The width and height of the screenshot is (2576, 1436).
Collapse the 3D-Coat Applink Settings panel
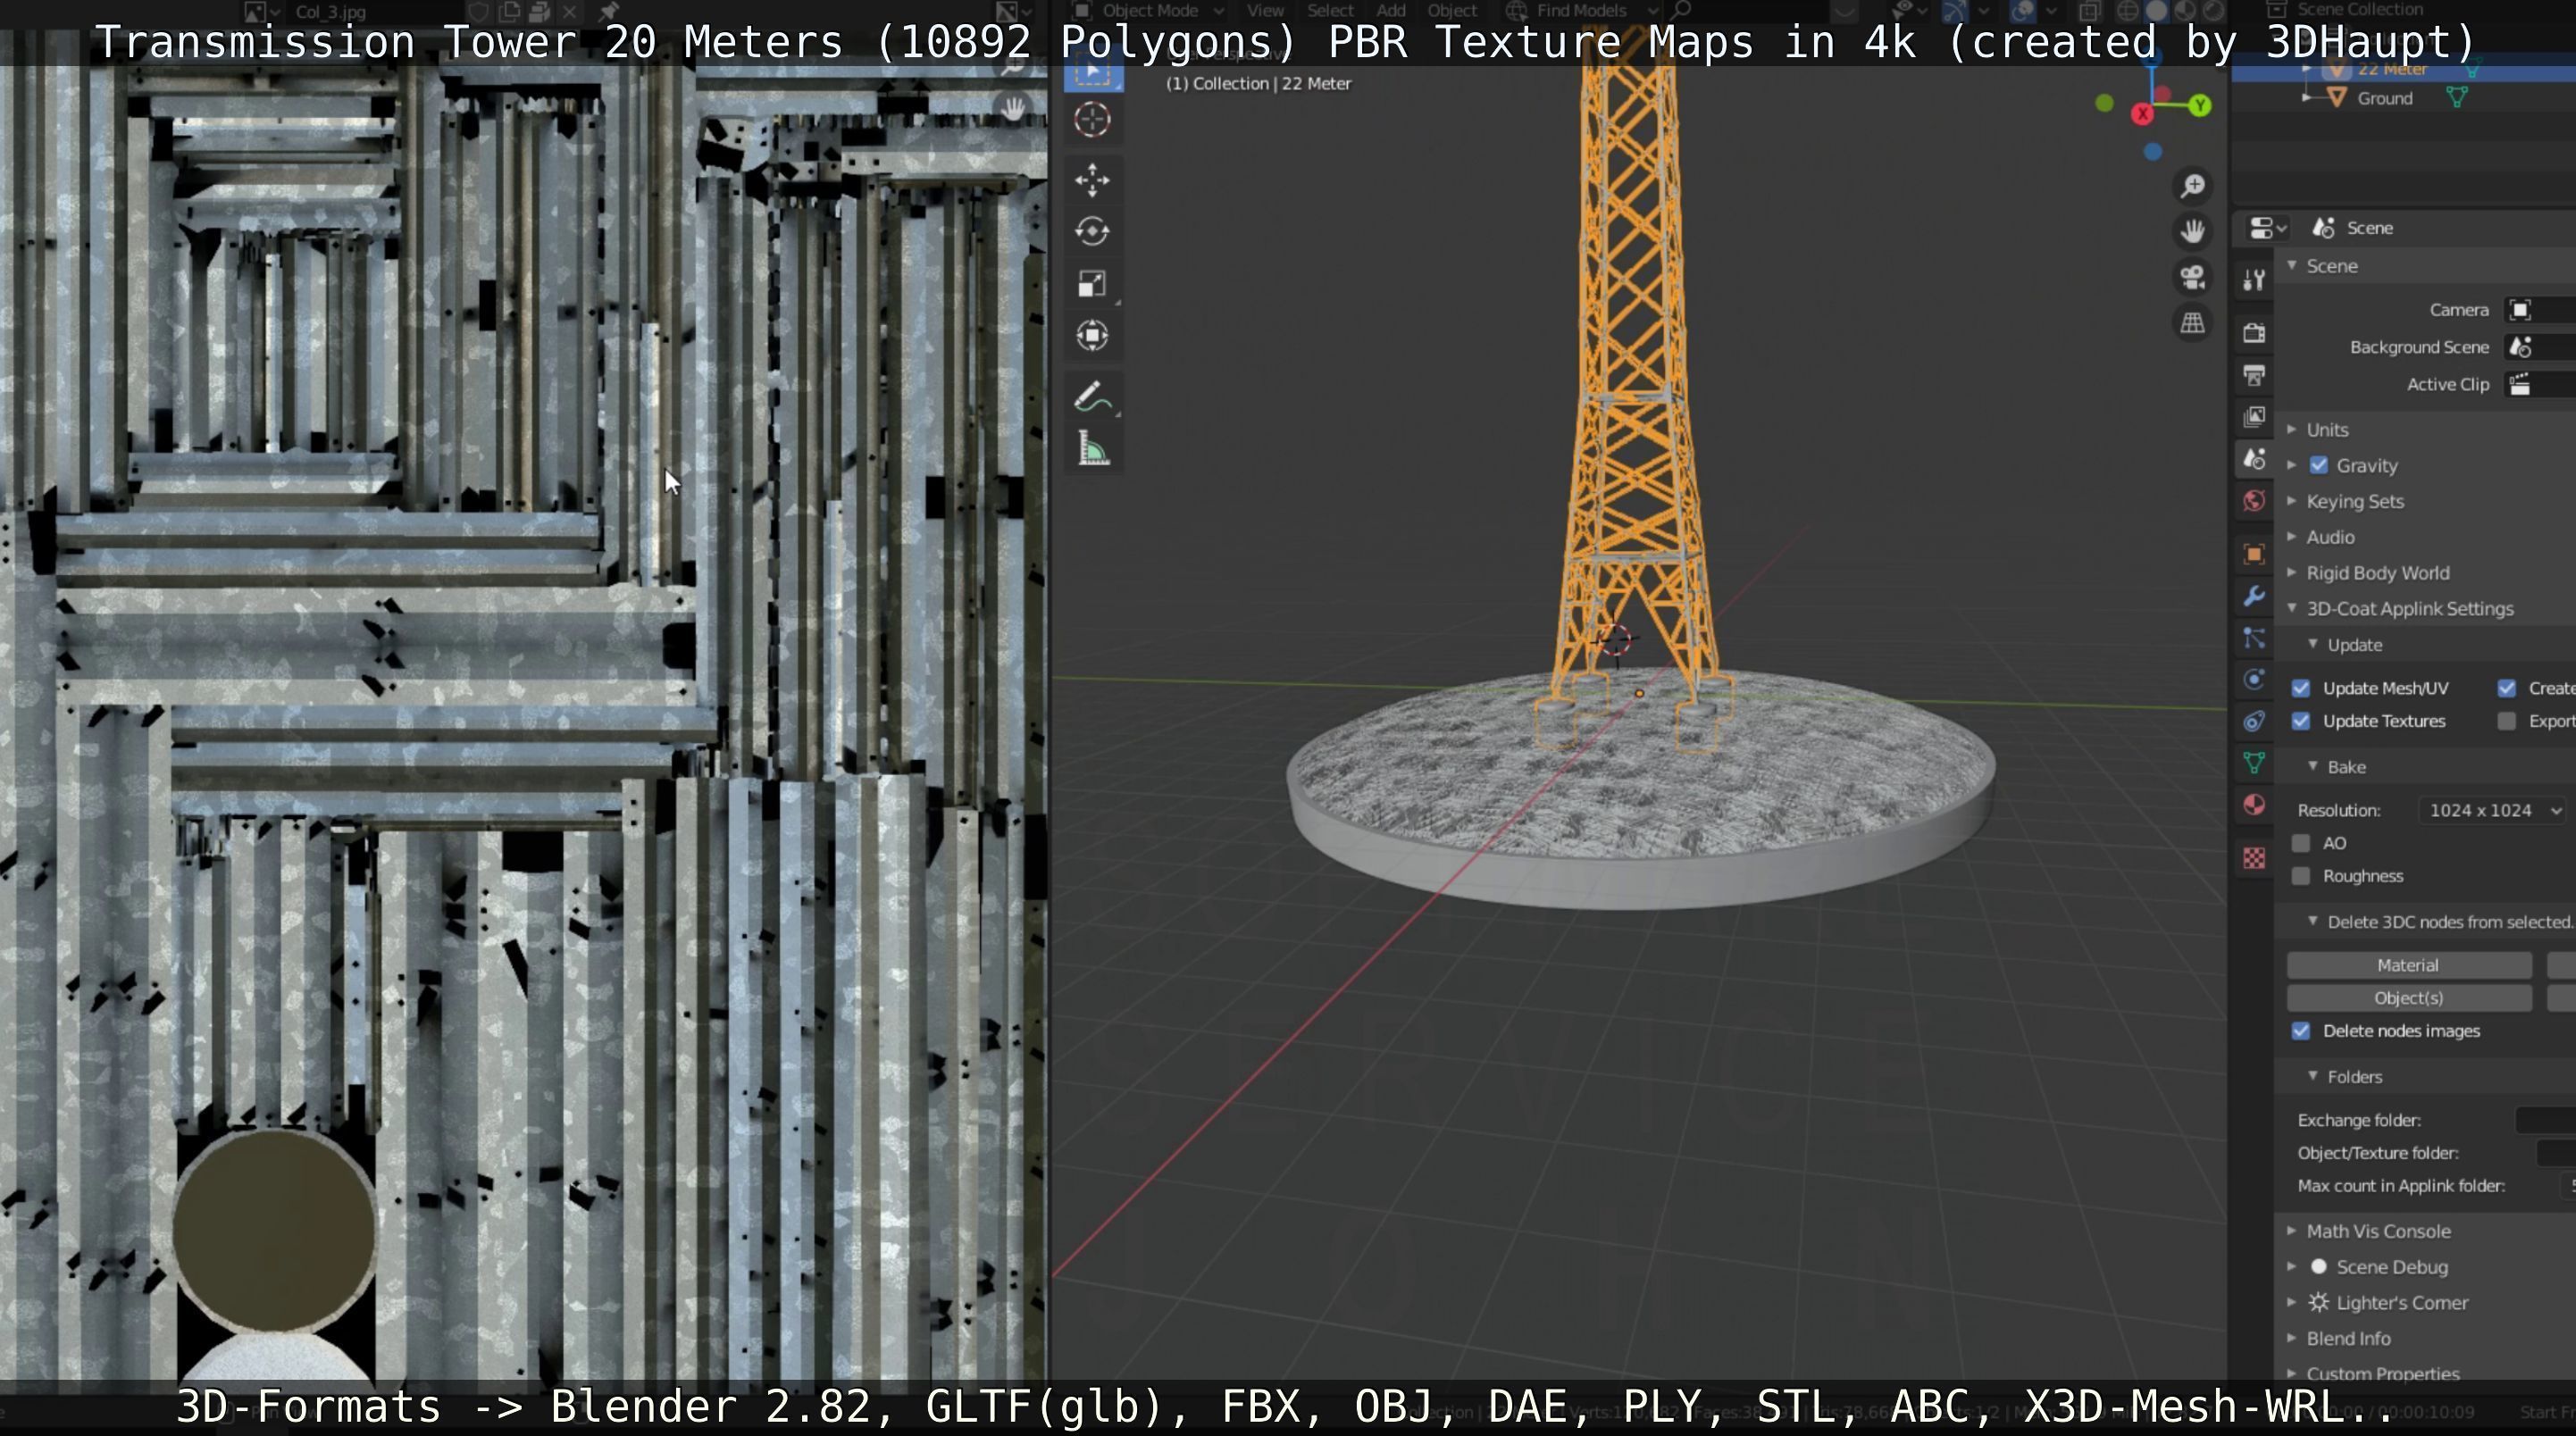[x=2409, y=609]
